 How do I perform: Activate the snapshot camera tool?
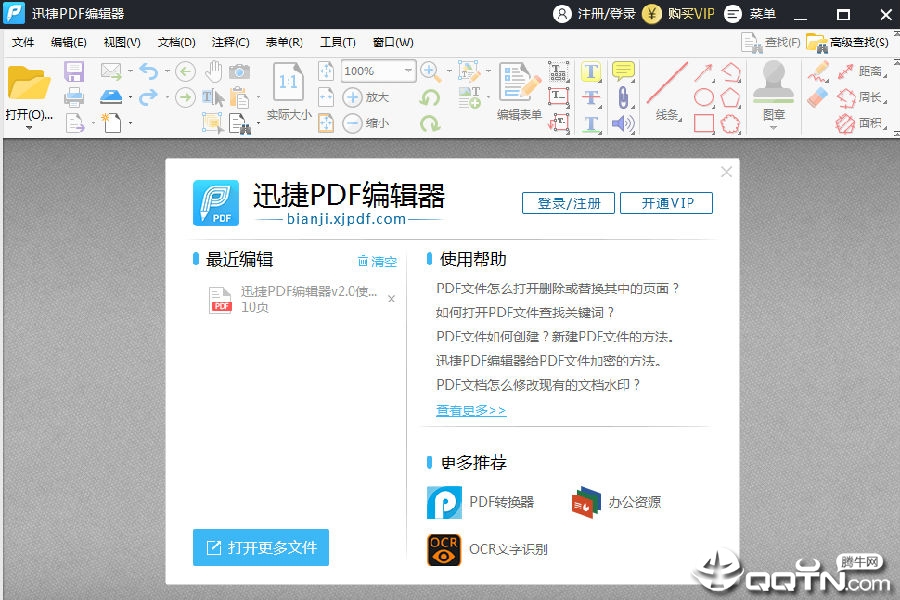coord(240,70)
